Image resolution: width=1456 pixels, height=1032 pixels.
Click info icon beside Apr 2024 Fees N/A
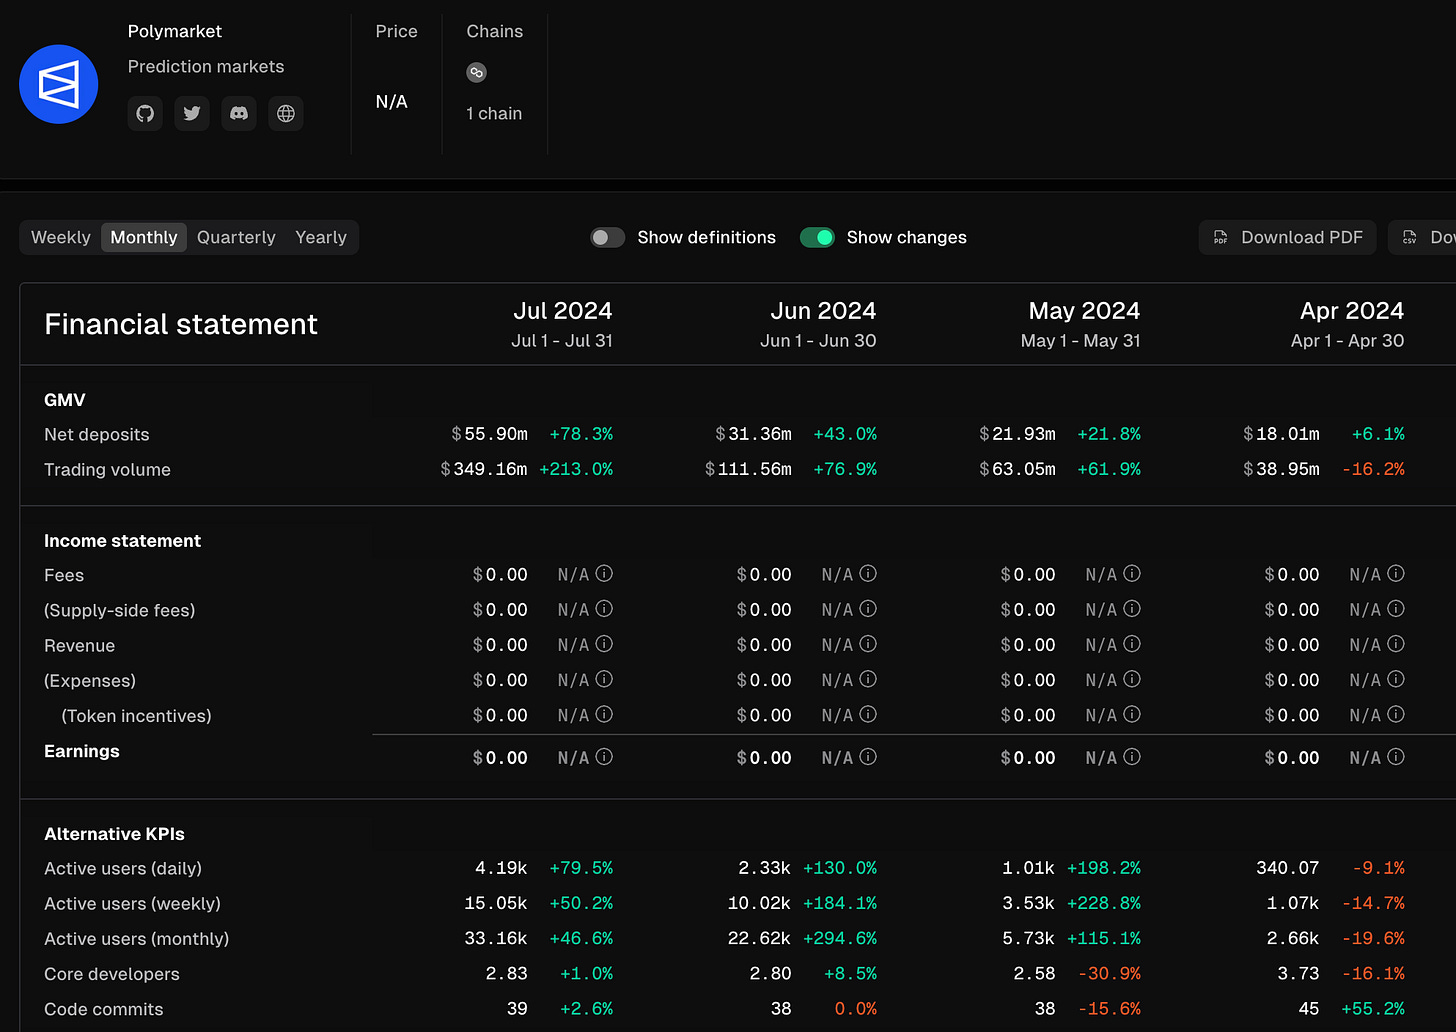coord(1396,574)
